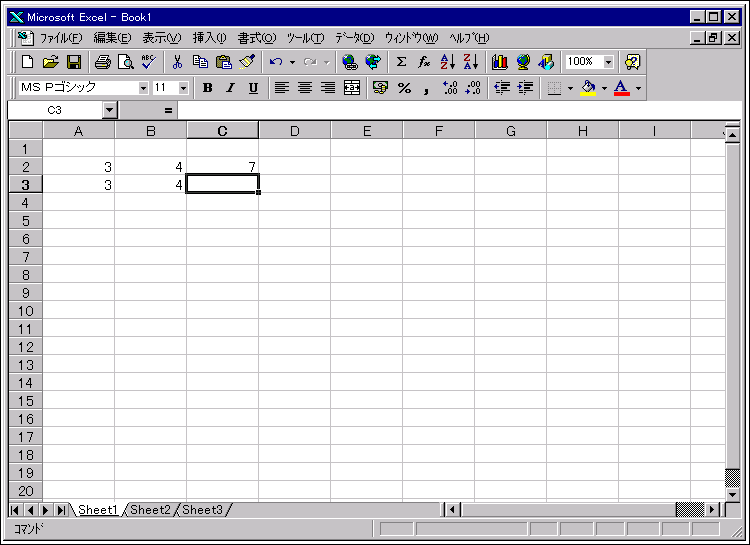Toggle Italic formatting
Screen dimensions: 750x545
230,88
